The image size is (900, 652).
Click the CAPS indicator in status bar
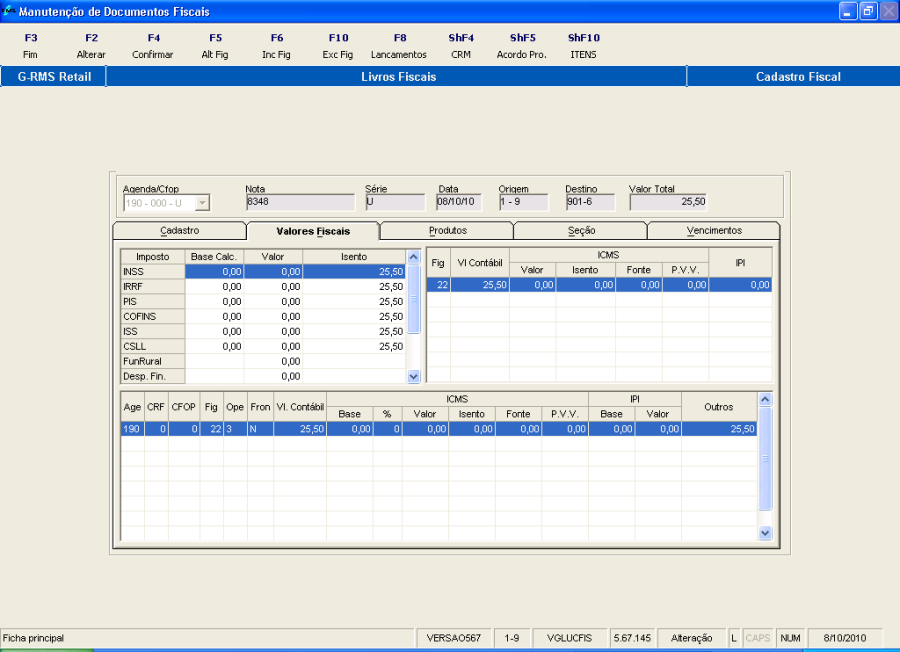tap(758, 638)
